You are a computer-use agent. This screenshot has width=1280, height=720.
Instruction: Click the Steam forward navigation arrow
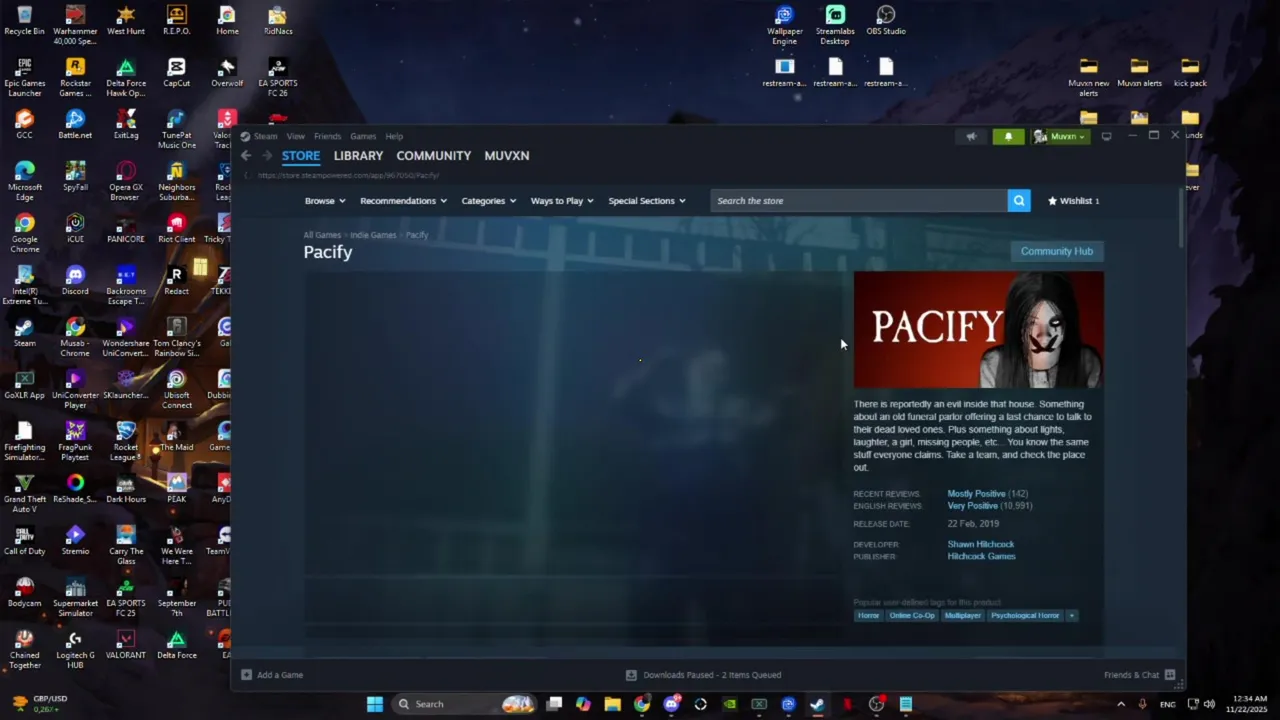click(x=267, y=156)
